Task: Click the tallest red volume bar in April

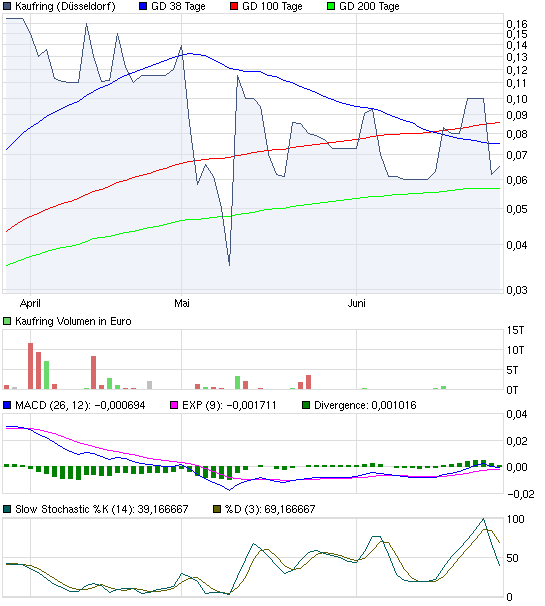Action: pos(31,366)
